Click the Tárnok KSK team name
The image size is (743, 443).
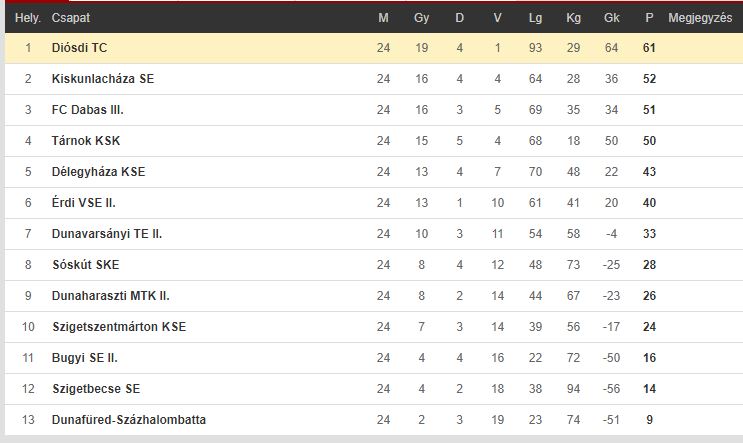pos(86,141)
